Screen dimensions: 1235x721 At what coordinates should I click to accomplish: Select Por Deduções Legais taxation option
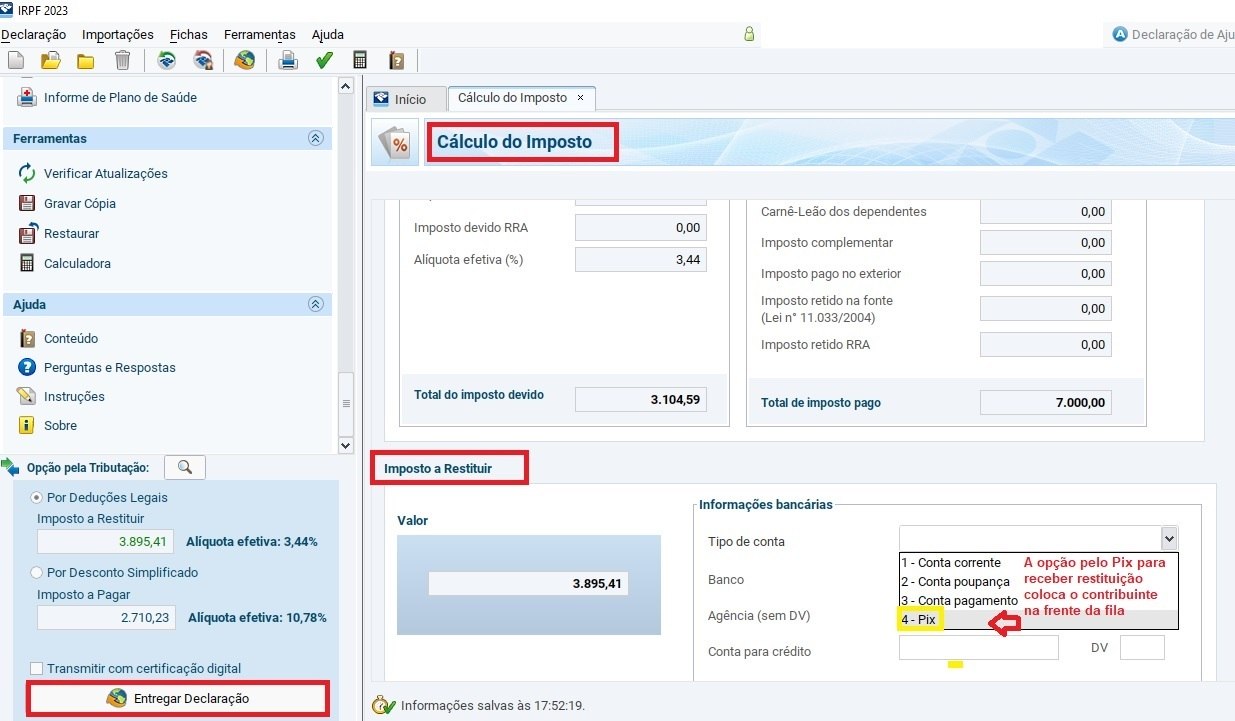(37, 497)
